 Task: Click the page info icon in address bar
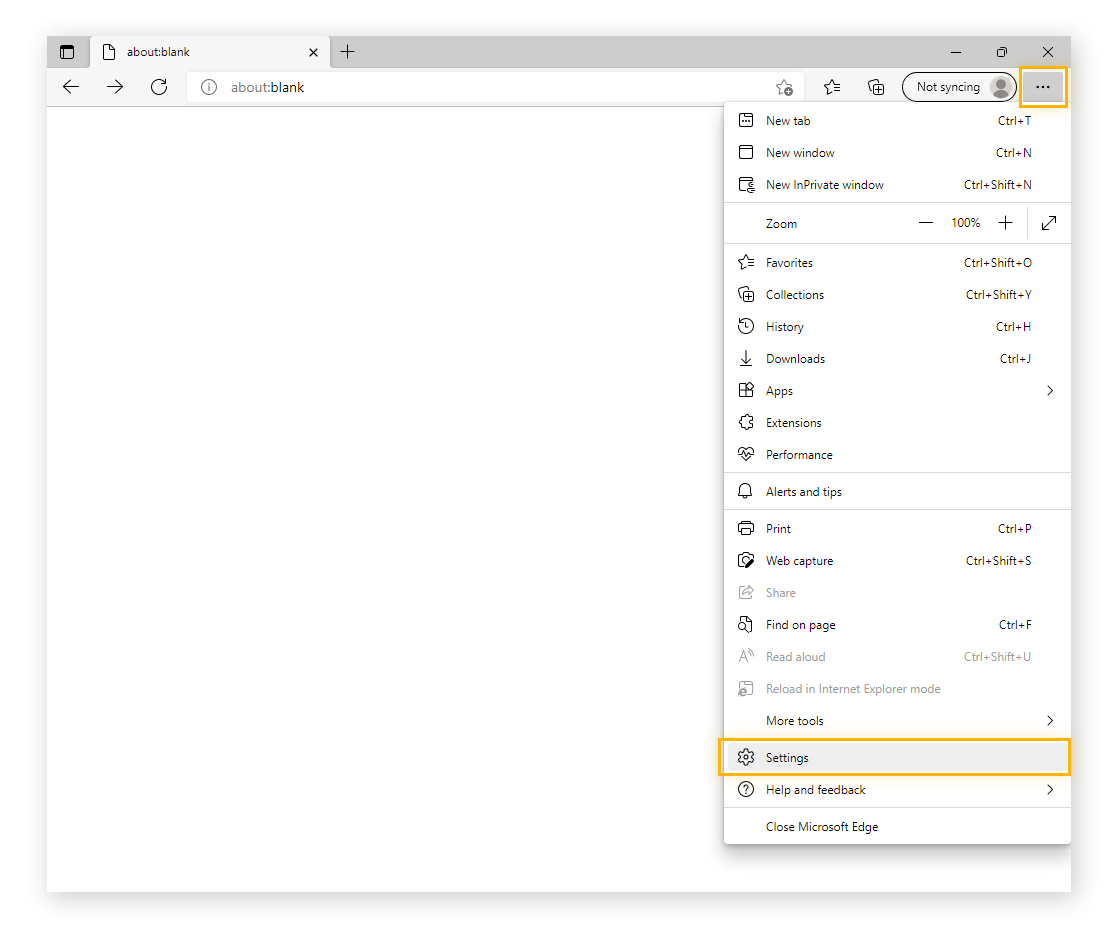pyautogui.click(x=208, y=87)
